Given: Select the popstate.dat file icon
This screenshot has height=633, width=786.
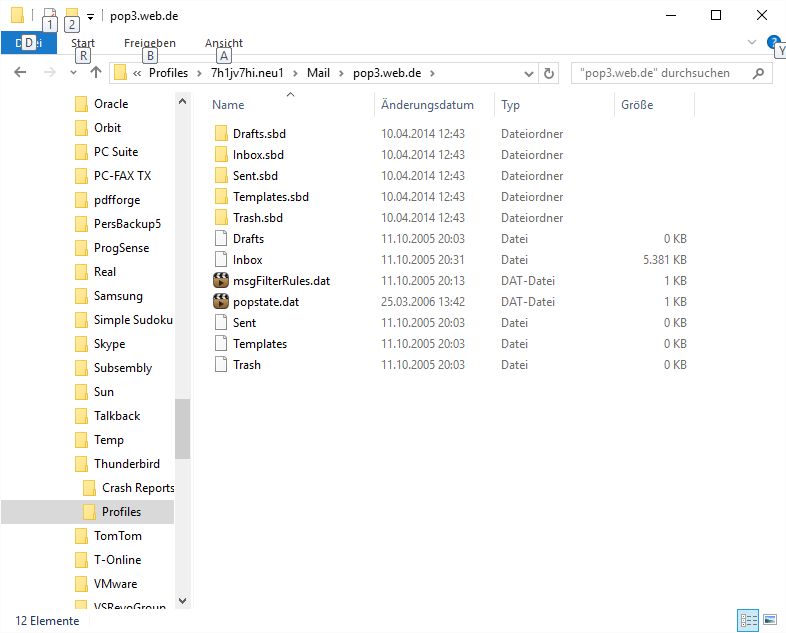Looking at the screenshot, I should click(221, 301).
